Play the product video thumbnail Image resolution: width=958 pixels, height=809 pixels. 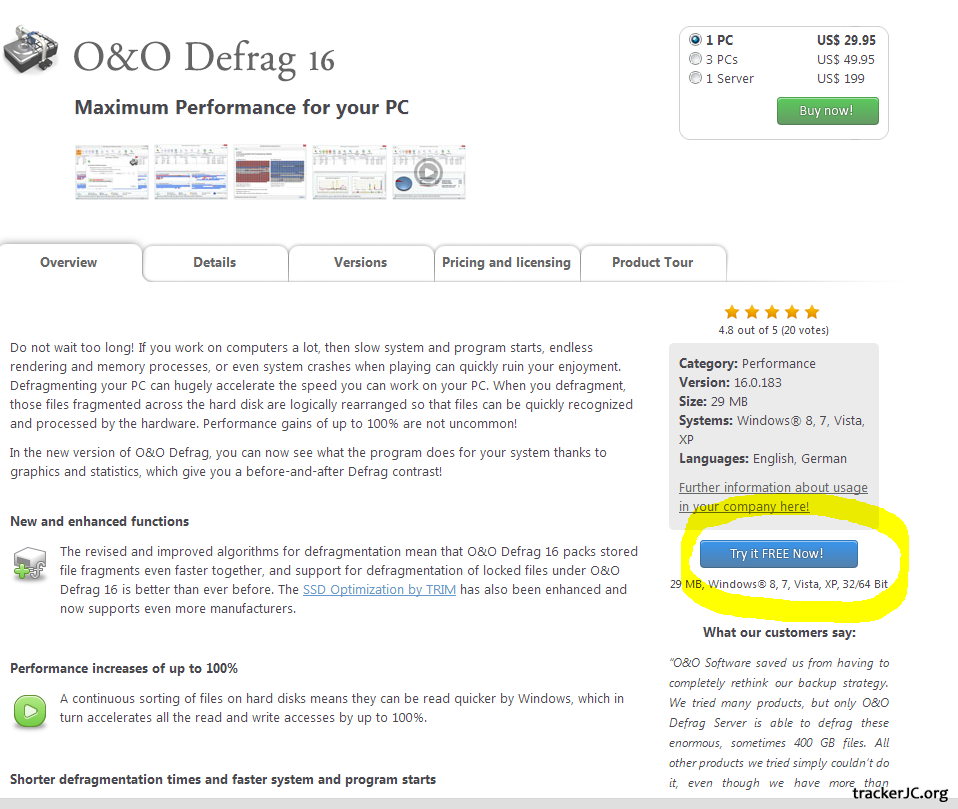click(428, 172)
